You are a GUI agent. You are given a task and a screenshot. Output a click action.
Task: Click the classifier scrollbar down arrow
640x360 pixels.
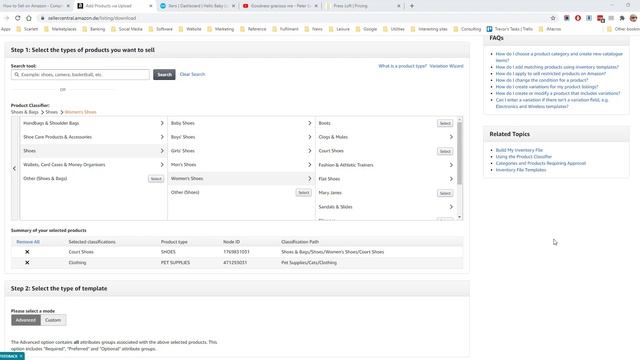point(460,217)
